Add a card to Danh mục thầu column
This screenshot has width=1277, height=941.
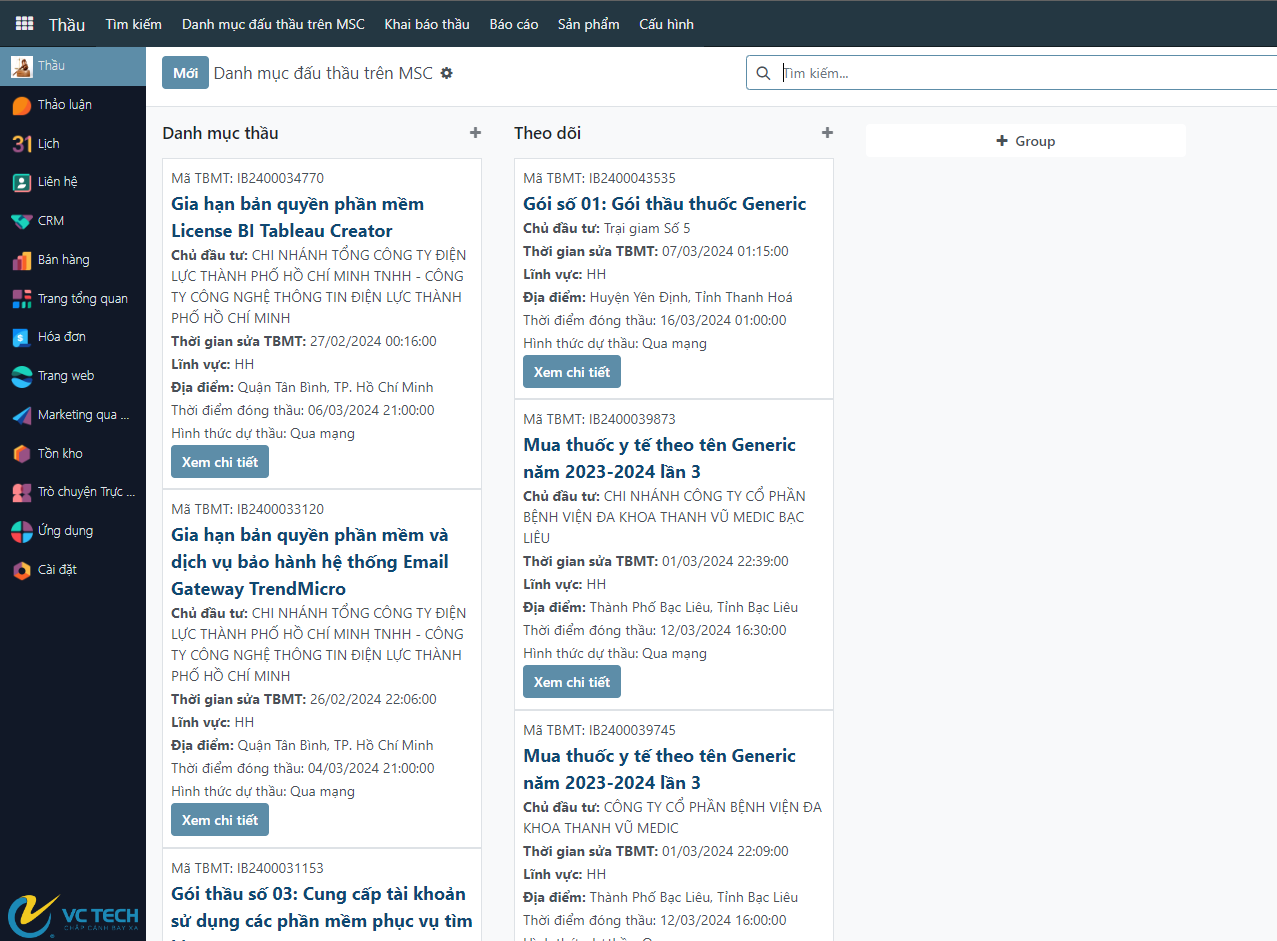click(x=475, y=133)
